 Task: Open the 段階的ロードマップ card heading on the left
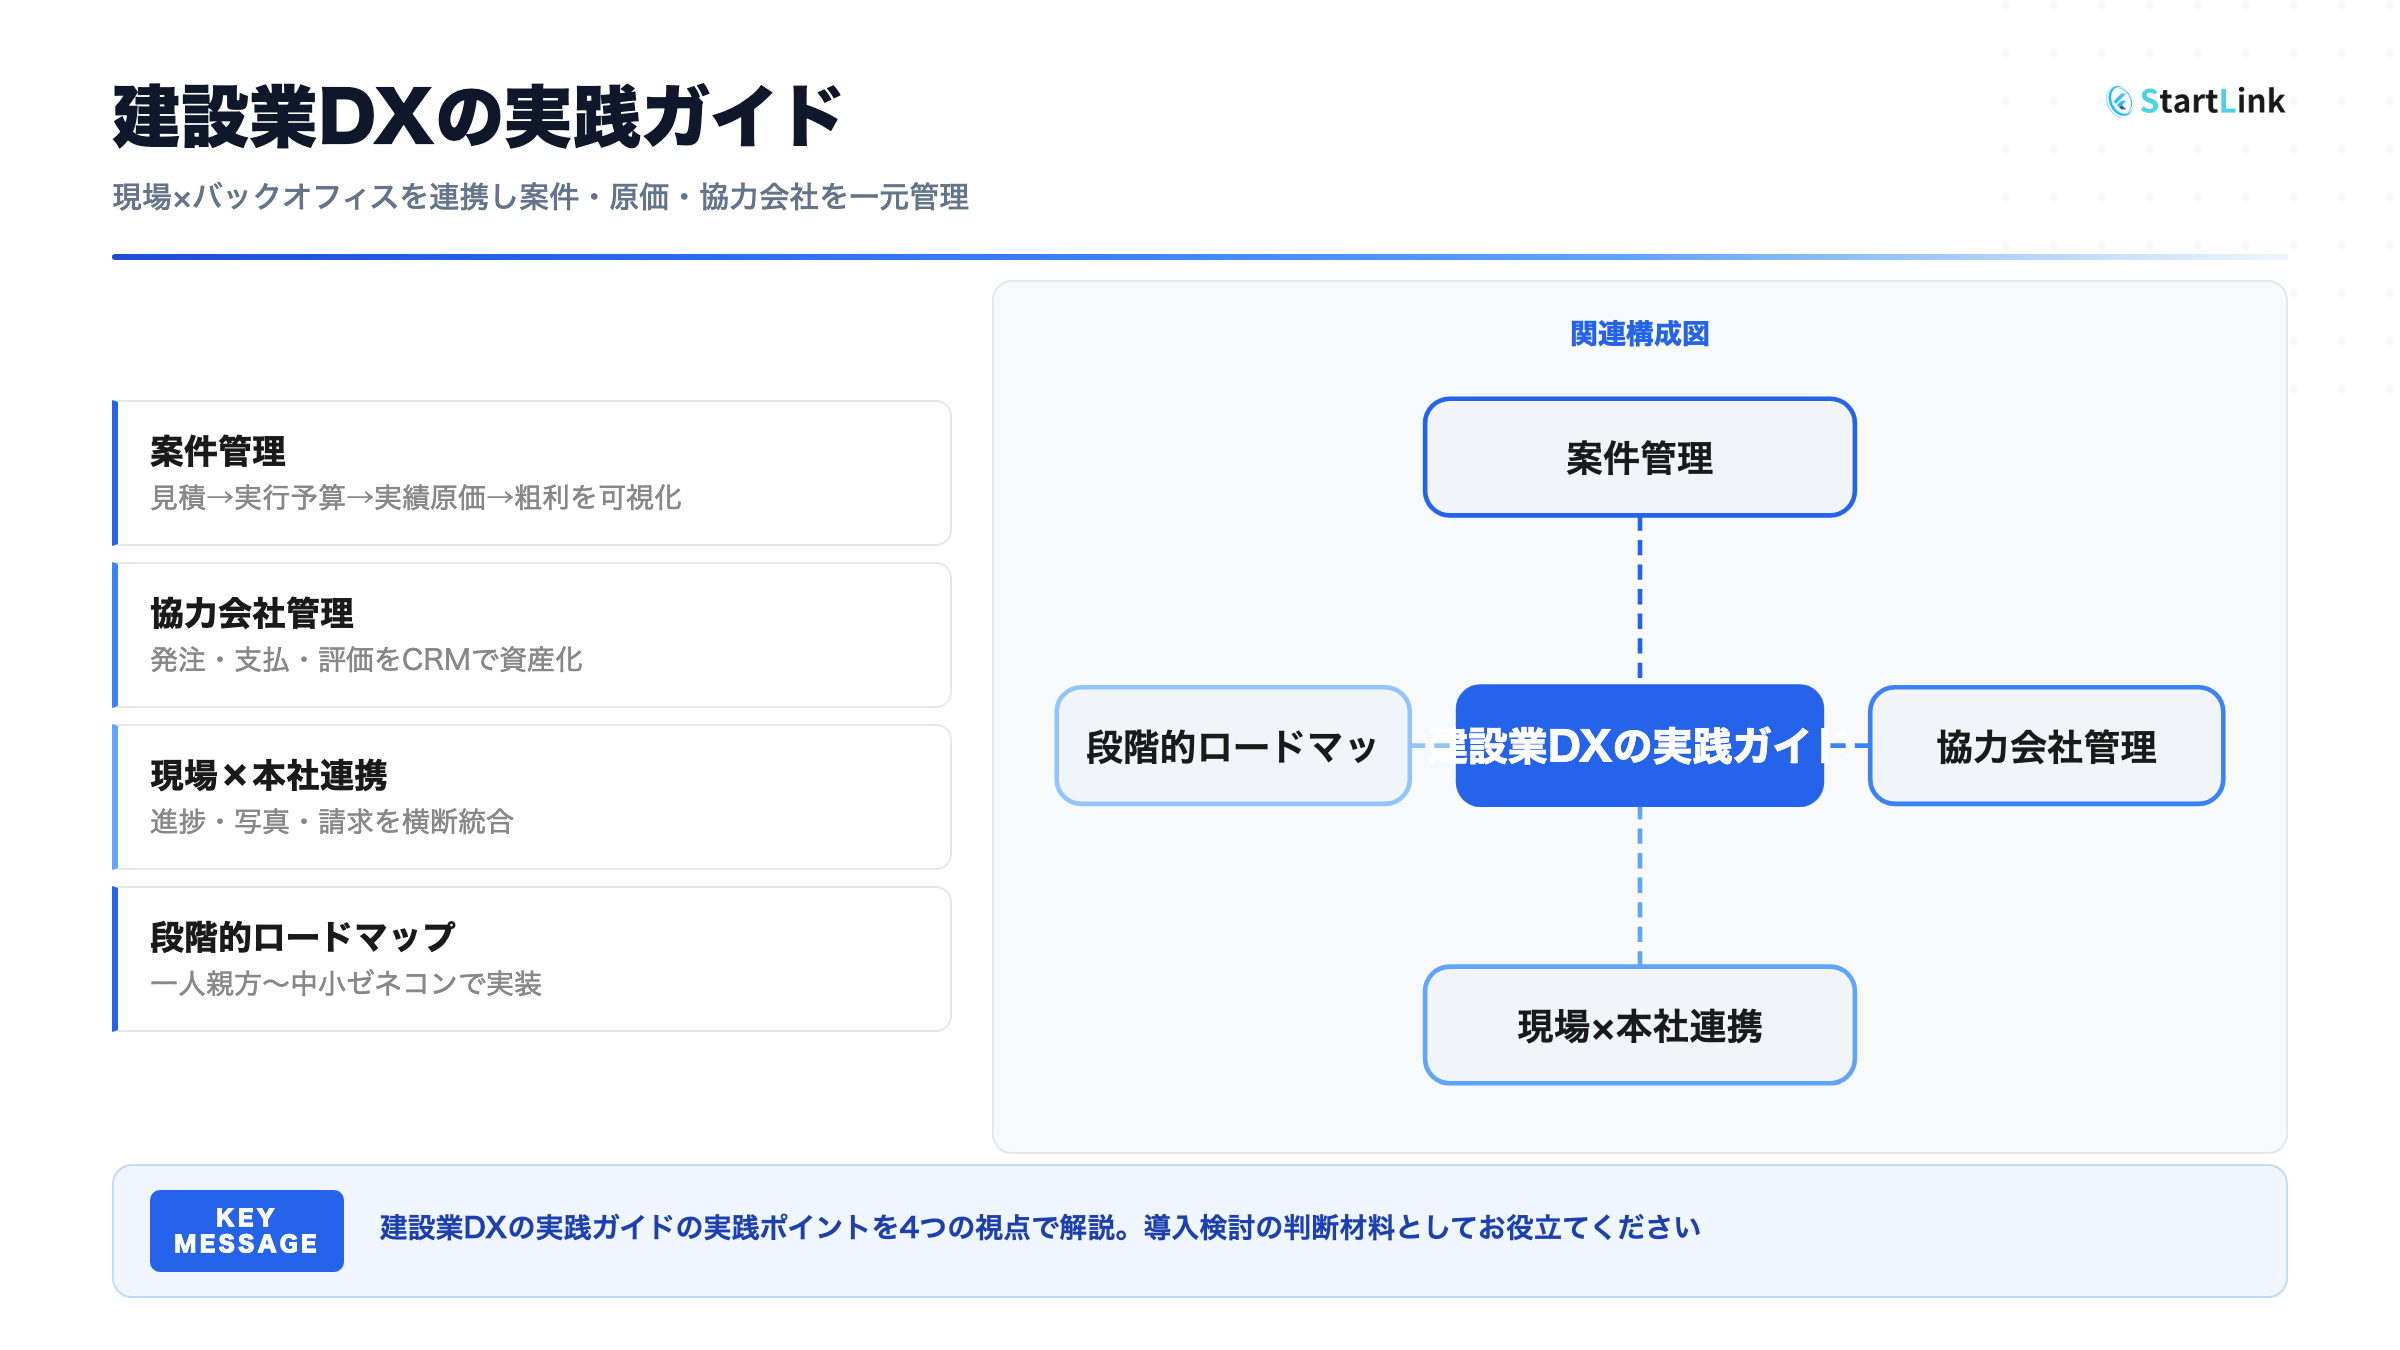(302, 937)
